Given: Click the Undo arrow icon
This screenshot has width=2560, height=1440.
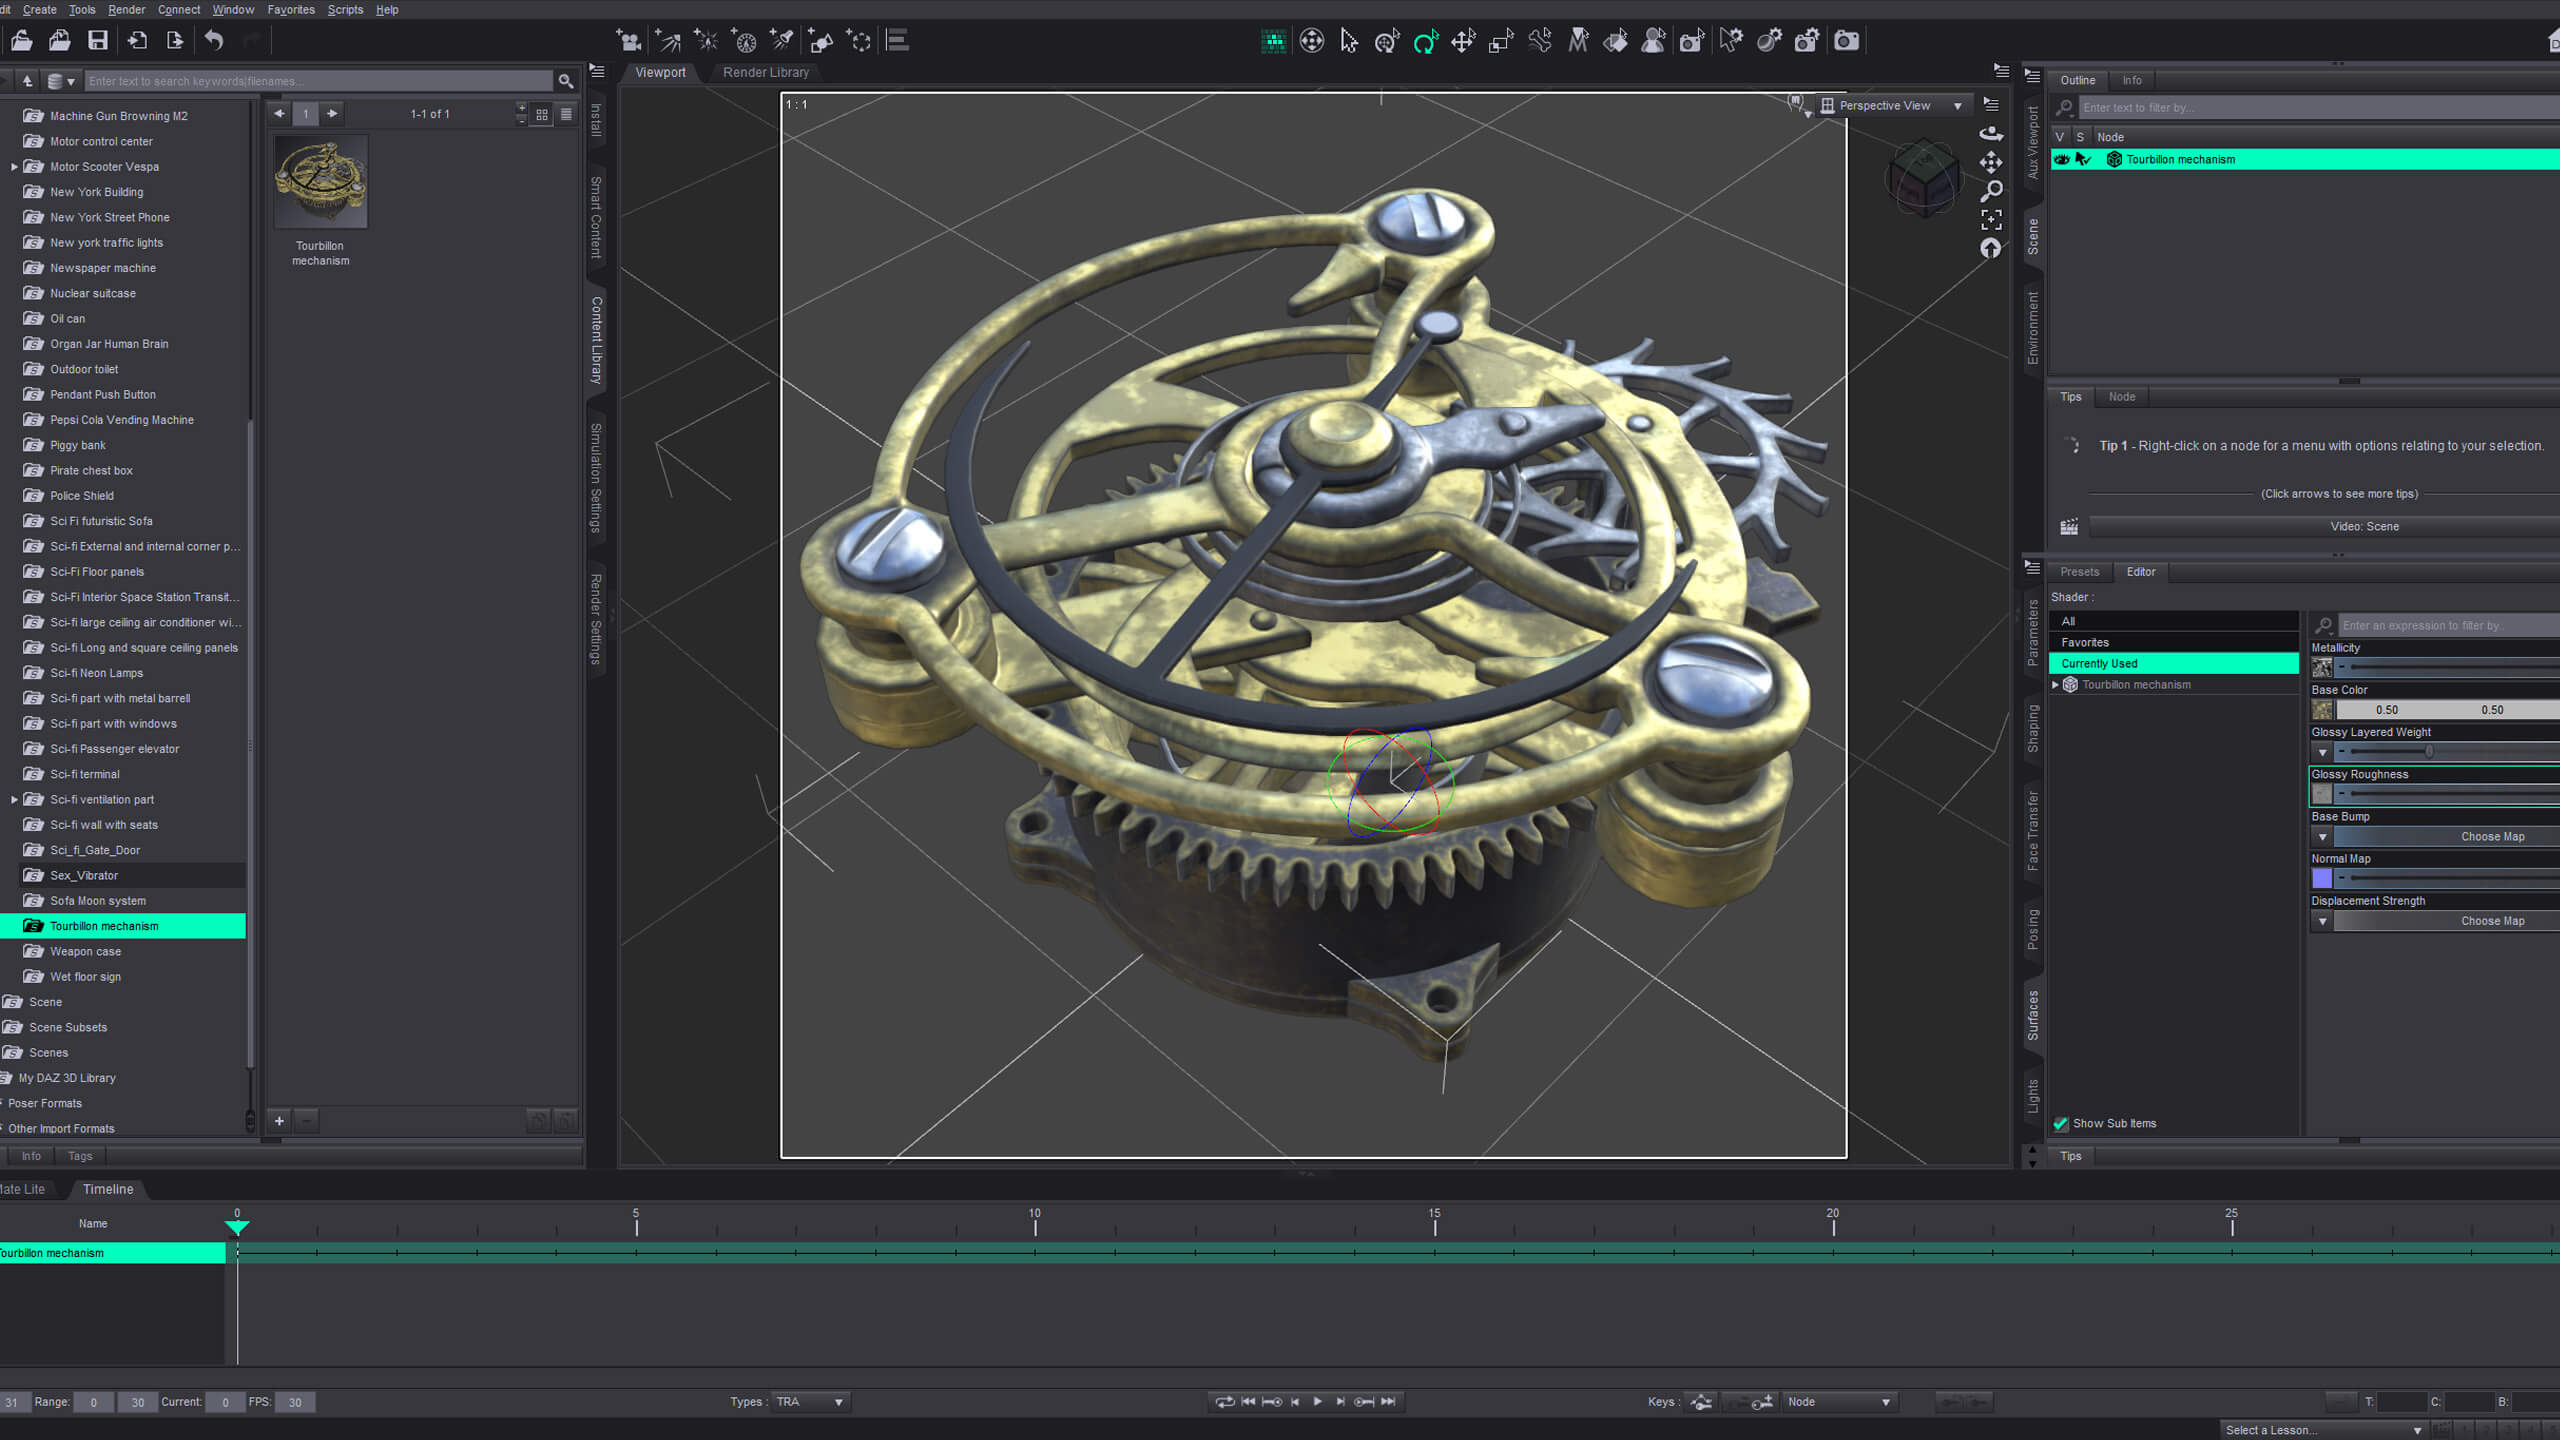Looking at the screenshot, I should pyautogui.click(x=213, y=41).
